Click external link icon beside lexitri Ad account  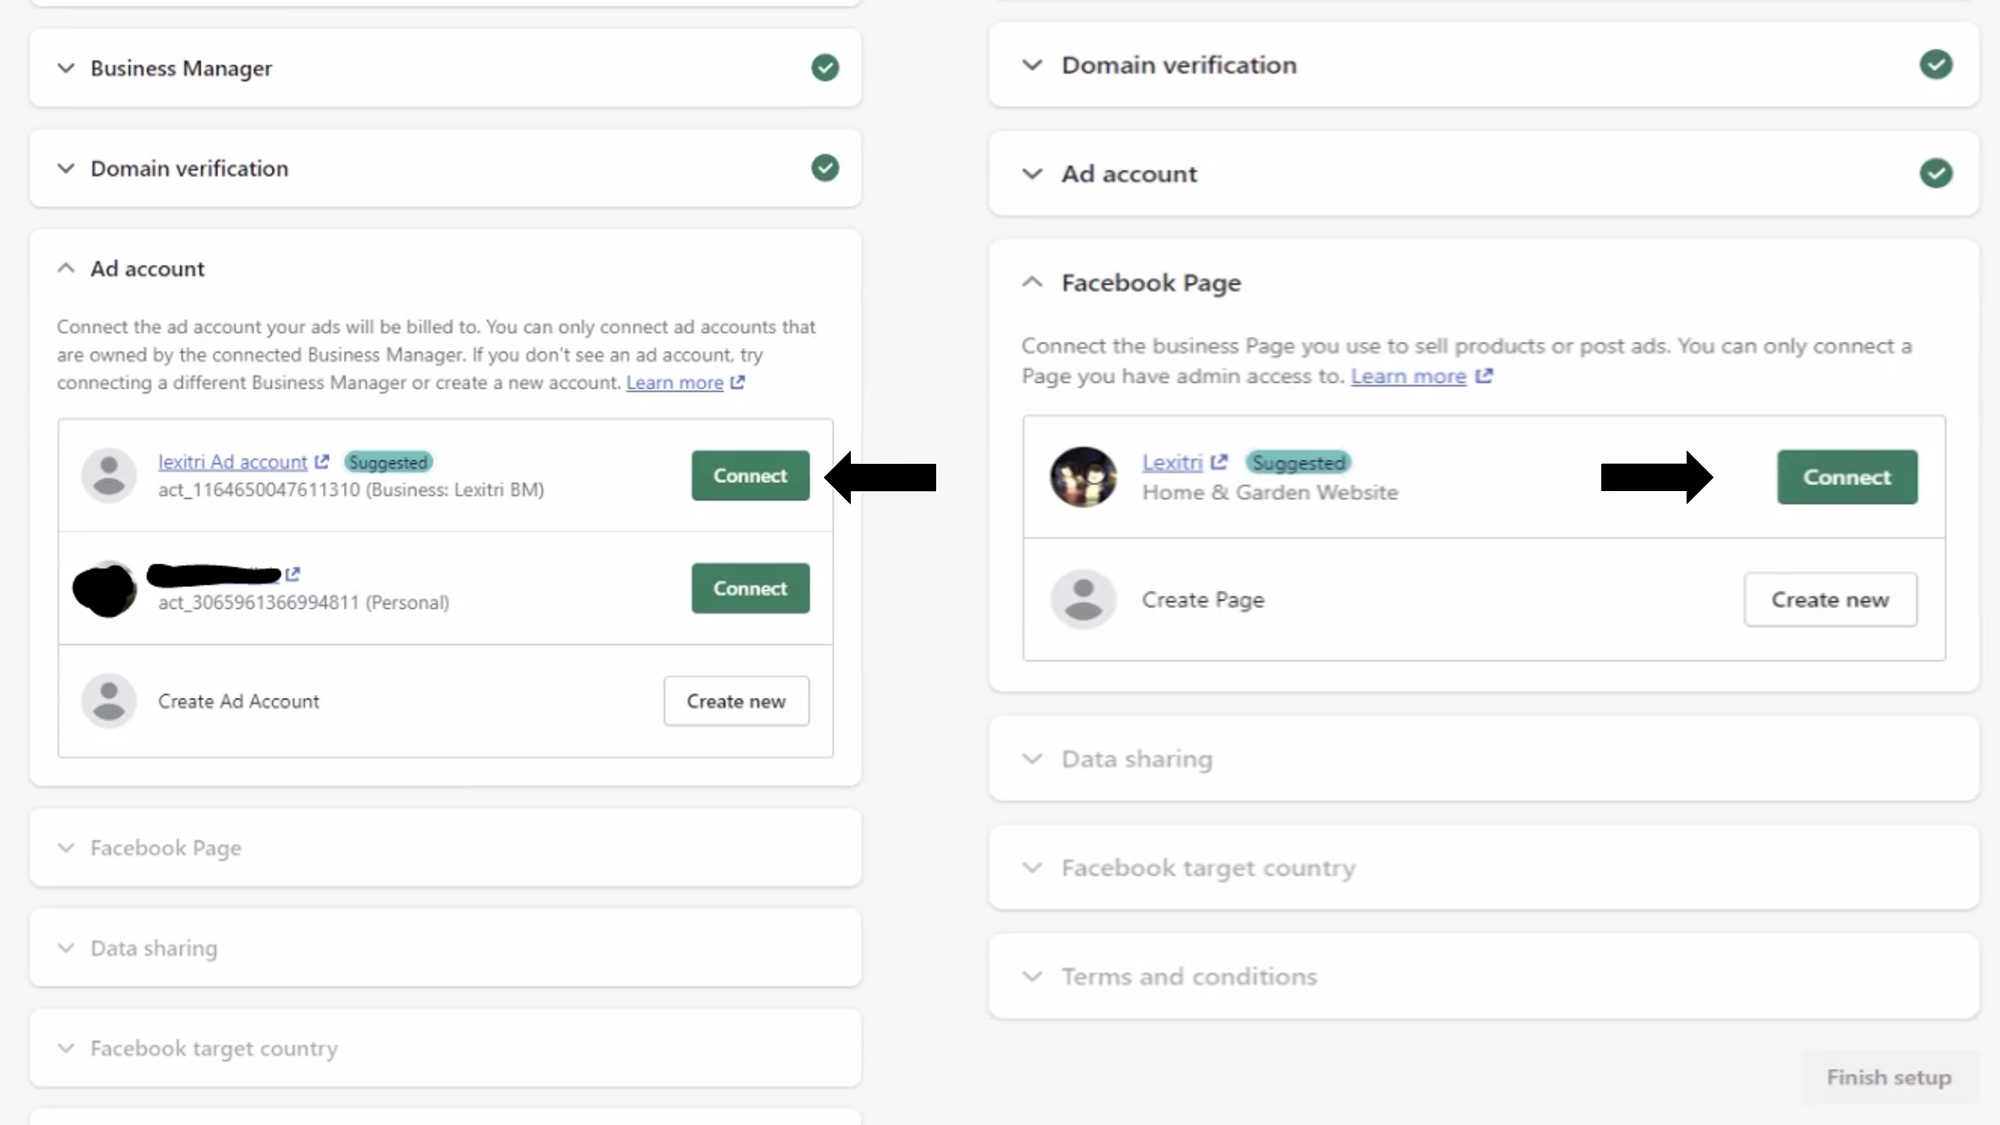[321, 462]
